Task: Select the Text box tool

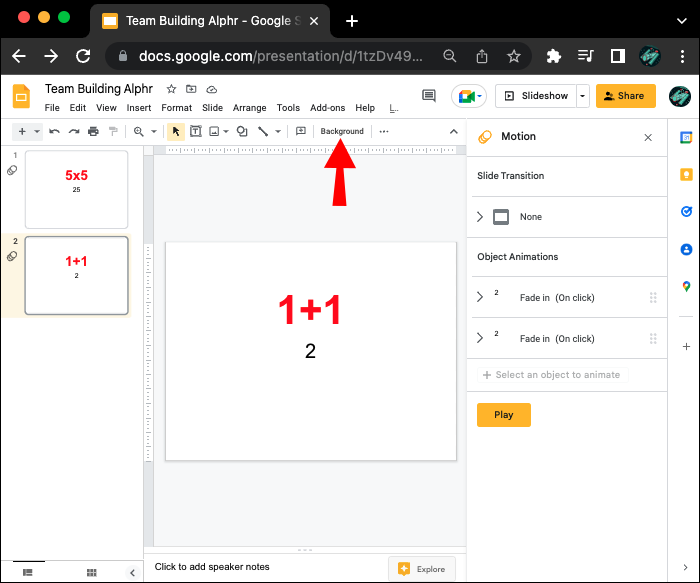Action: tap(196, 131)
